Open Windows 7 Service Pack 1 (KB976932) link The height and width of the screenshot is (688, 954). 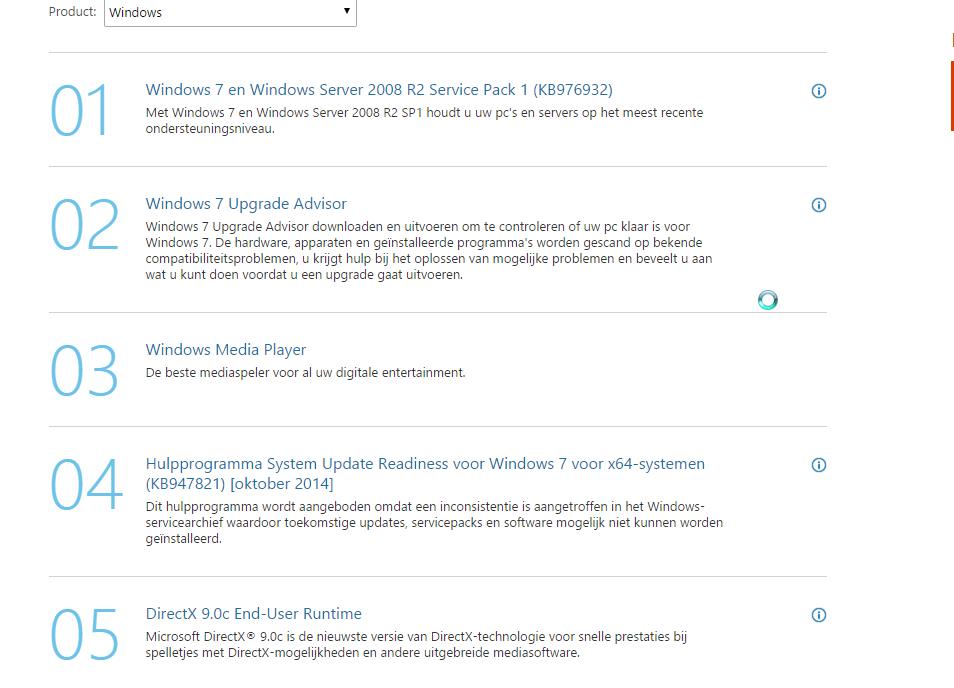click(379, 90)
